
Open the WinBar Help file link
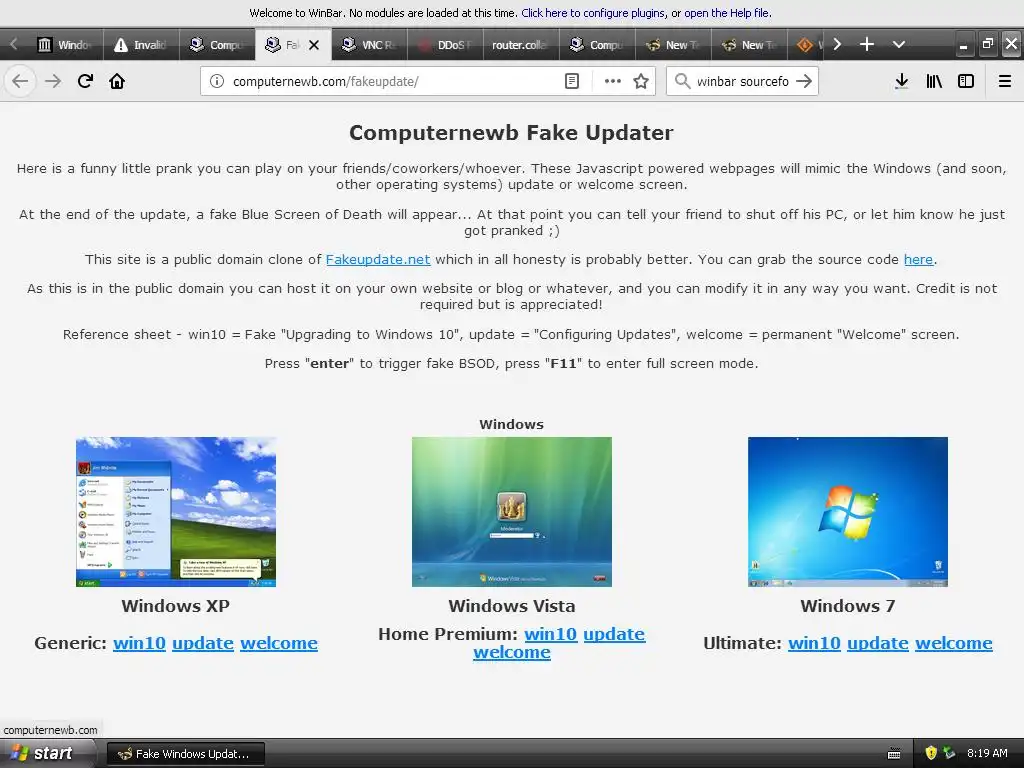728,12
